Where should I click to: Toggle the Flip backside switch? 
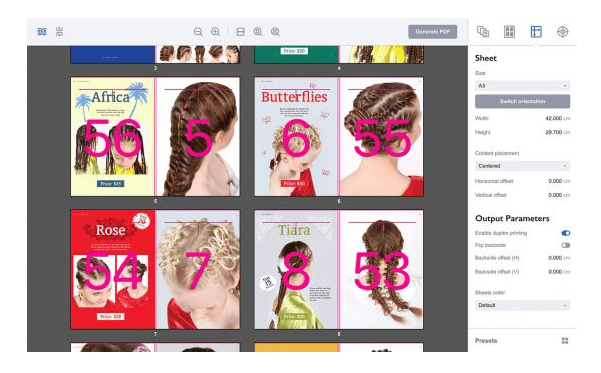pyautogui.click(x=565, y=245)
